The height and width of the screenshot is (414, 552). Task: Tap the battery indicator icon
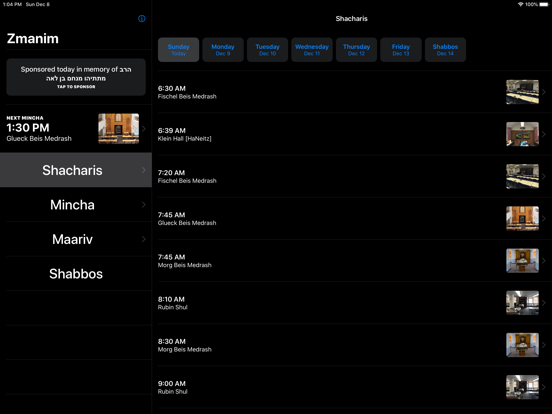point(544,4)
